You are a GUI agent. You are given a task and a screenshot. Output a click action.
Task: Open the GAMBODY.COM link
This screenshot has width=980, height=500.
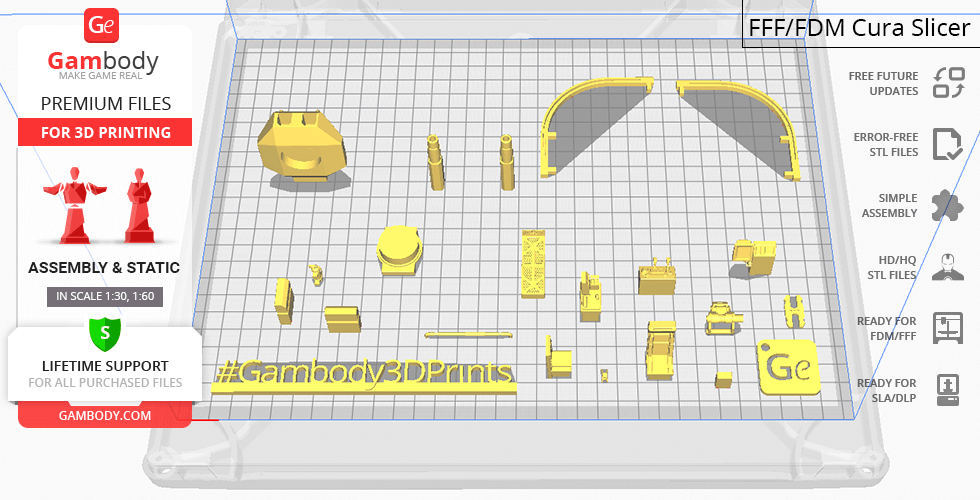[105, 416]
